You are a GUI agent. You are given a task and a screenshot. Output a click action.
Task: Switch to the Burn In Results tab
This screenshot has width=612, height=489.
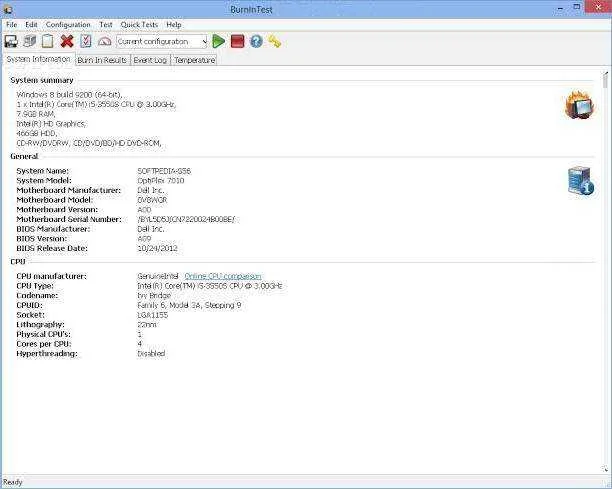point(102,60)
